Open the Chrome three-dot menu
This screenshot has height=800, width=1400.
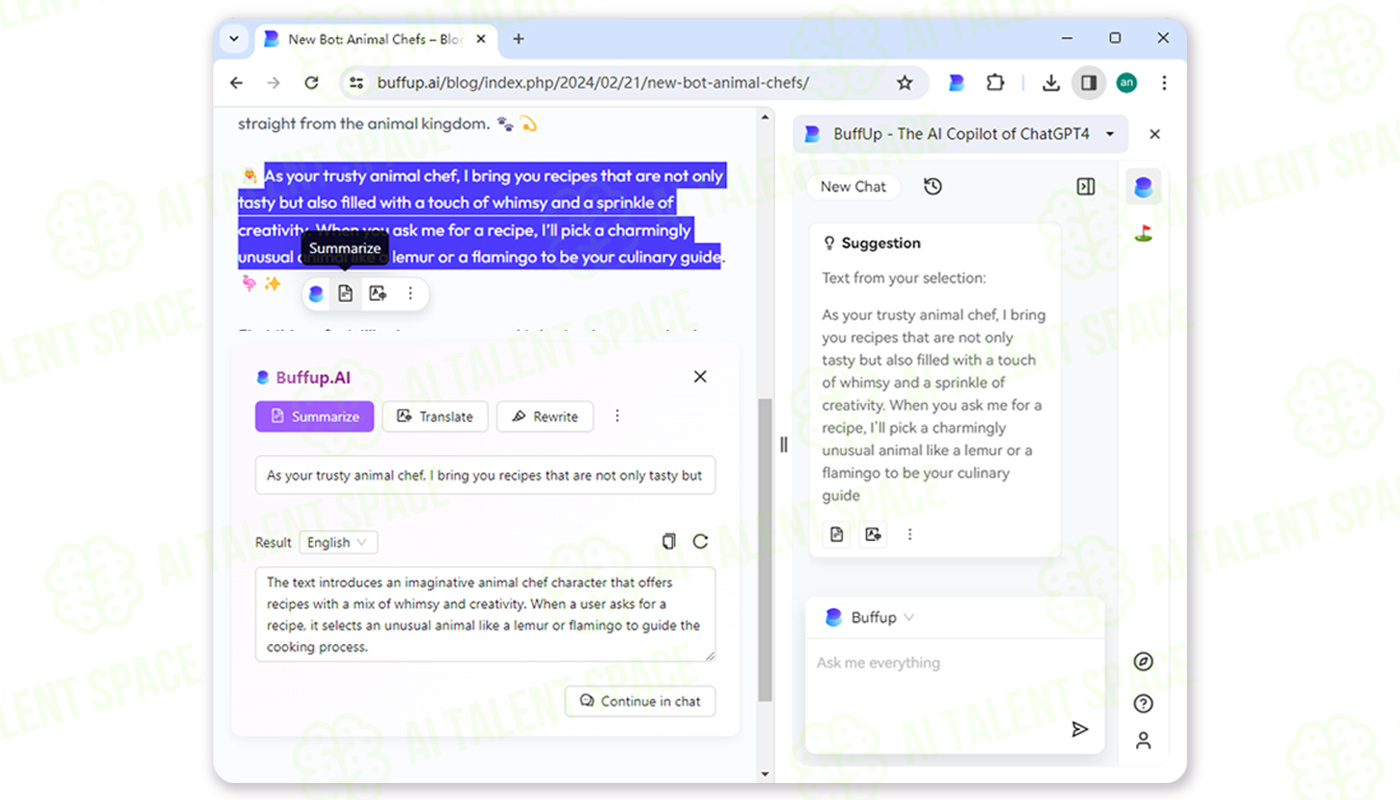(1164, 83)
